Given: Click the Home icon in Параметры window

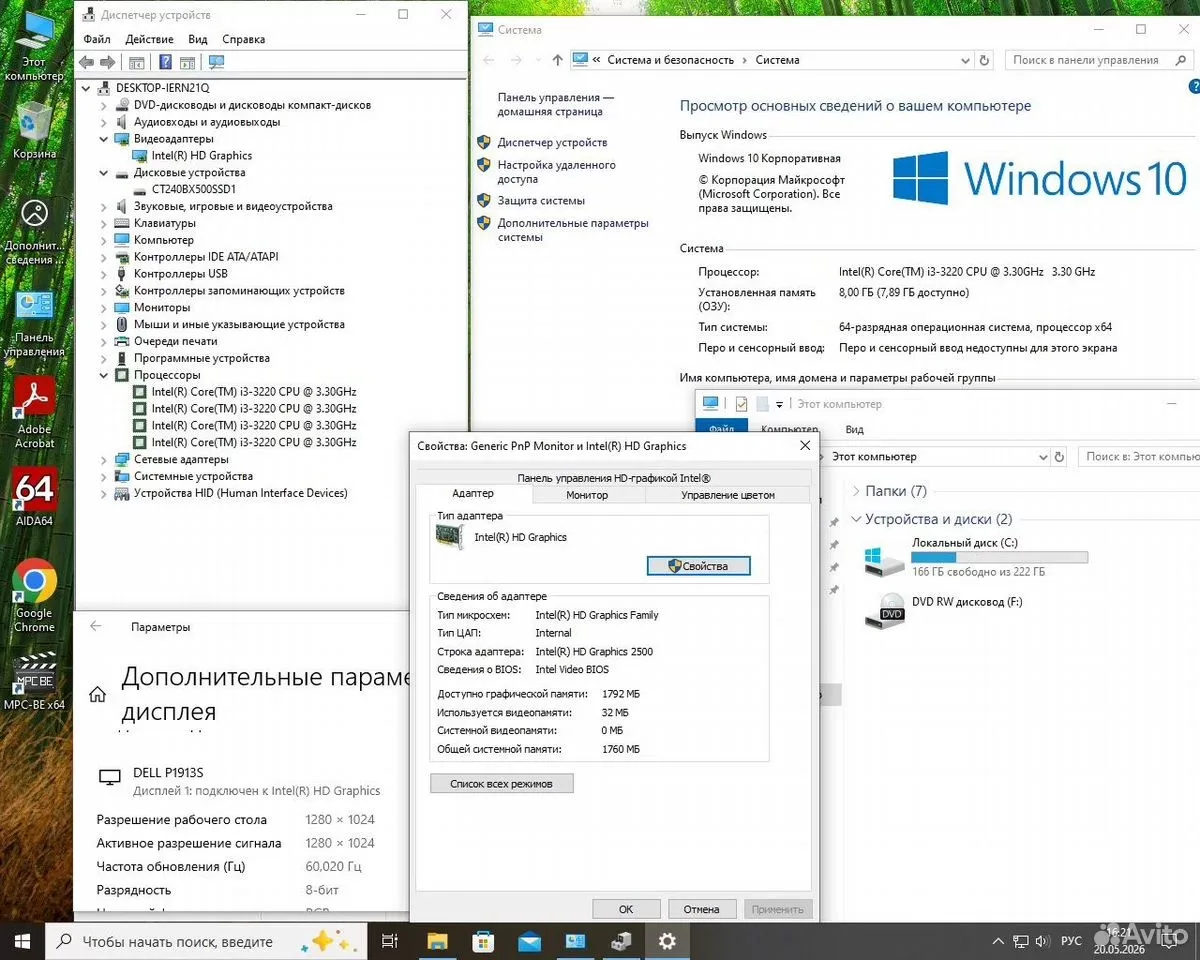Looking at the screenshot, I should [x=97, y=694].
